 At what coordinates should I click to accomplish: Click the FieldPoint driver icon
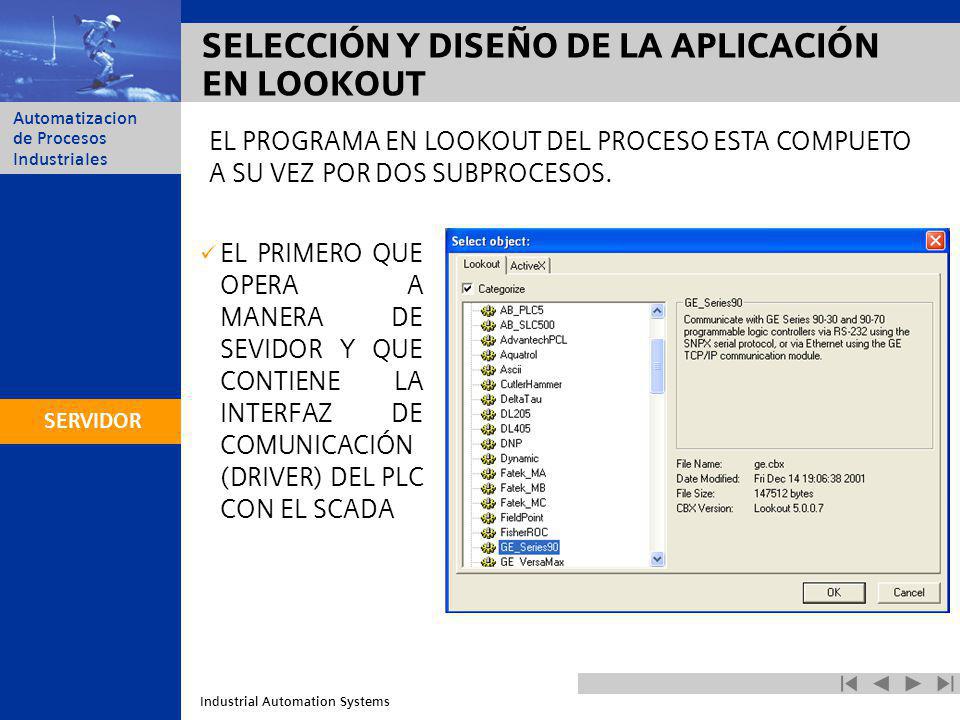click(488, 518)
